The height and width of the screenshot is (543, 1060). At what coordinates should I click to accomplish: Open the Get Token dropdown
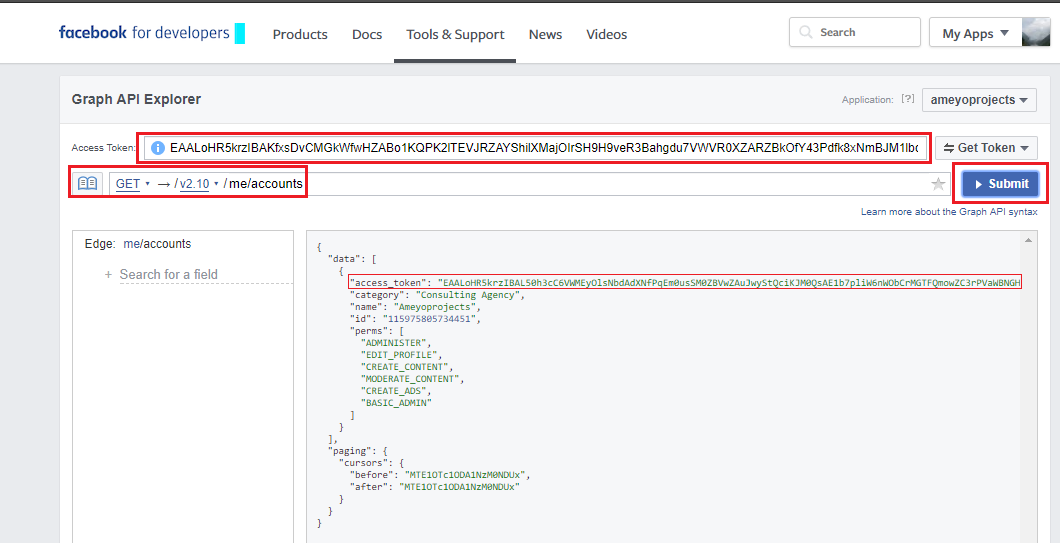(986, 147)
